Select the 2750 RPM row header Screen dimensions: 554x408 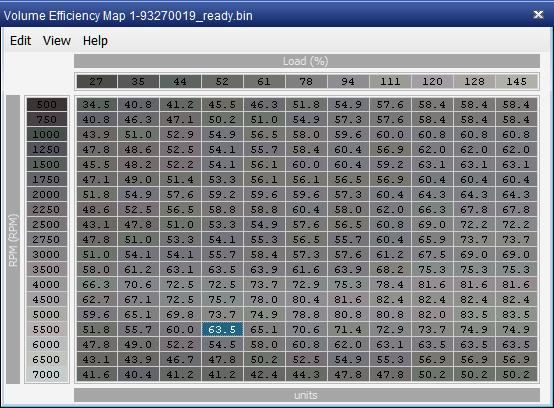(47, 240)
